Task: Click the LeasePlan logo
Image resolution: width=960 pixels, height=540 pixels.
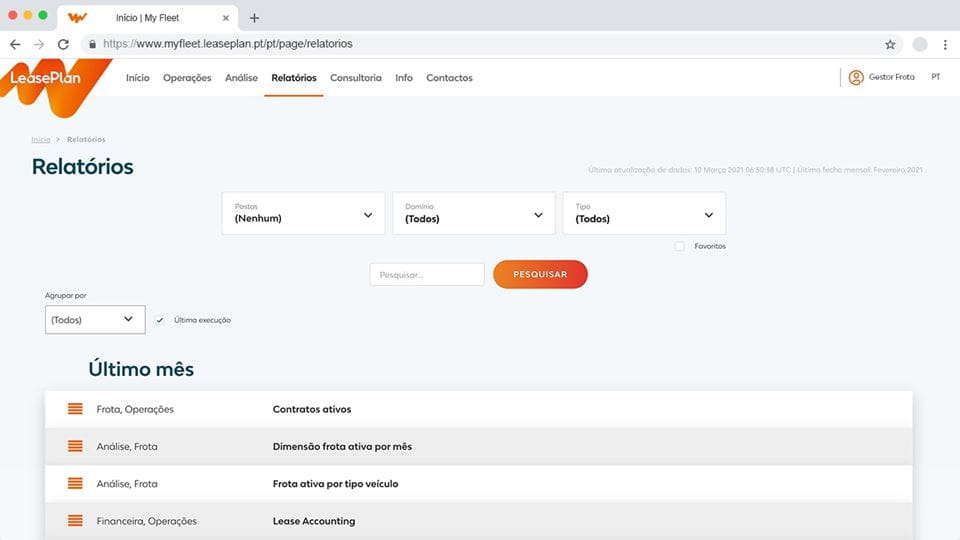Action: point(48,81)
